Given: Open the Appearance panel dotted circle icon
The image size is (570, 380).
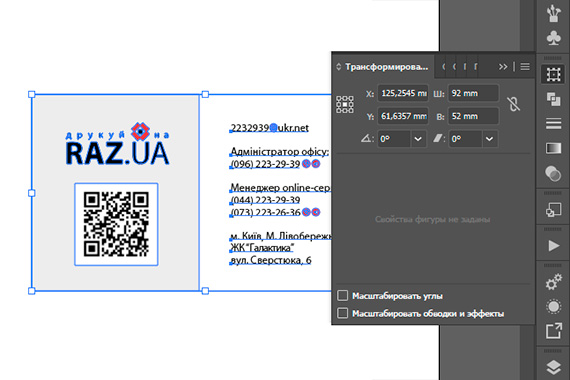Looking at the screenshot, I should point(553,307).
